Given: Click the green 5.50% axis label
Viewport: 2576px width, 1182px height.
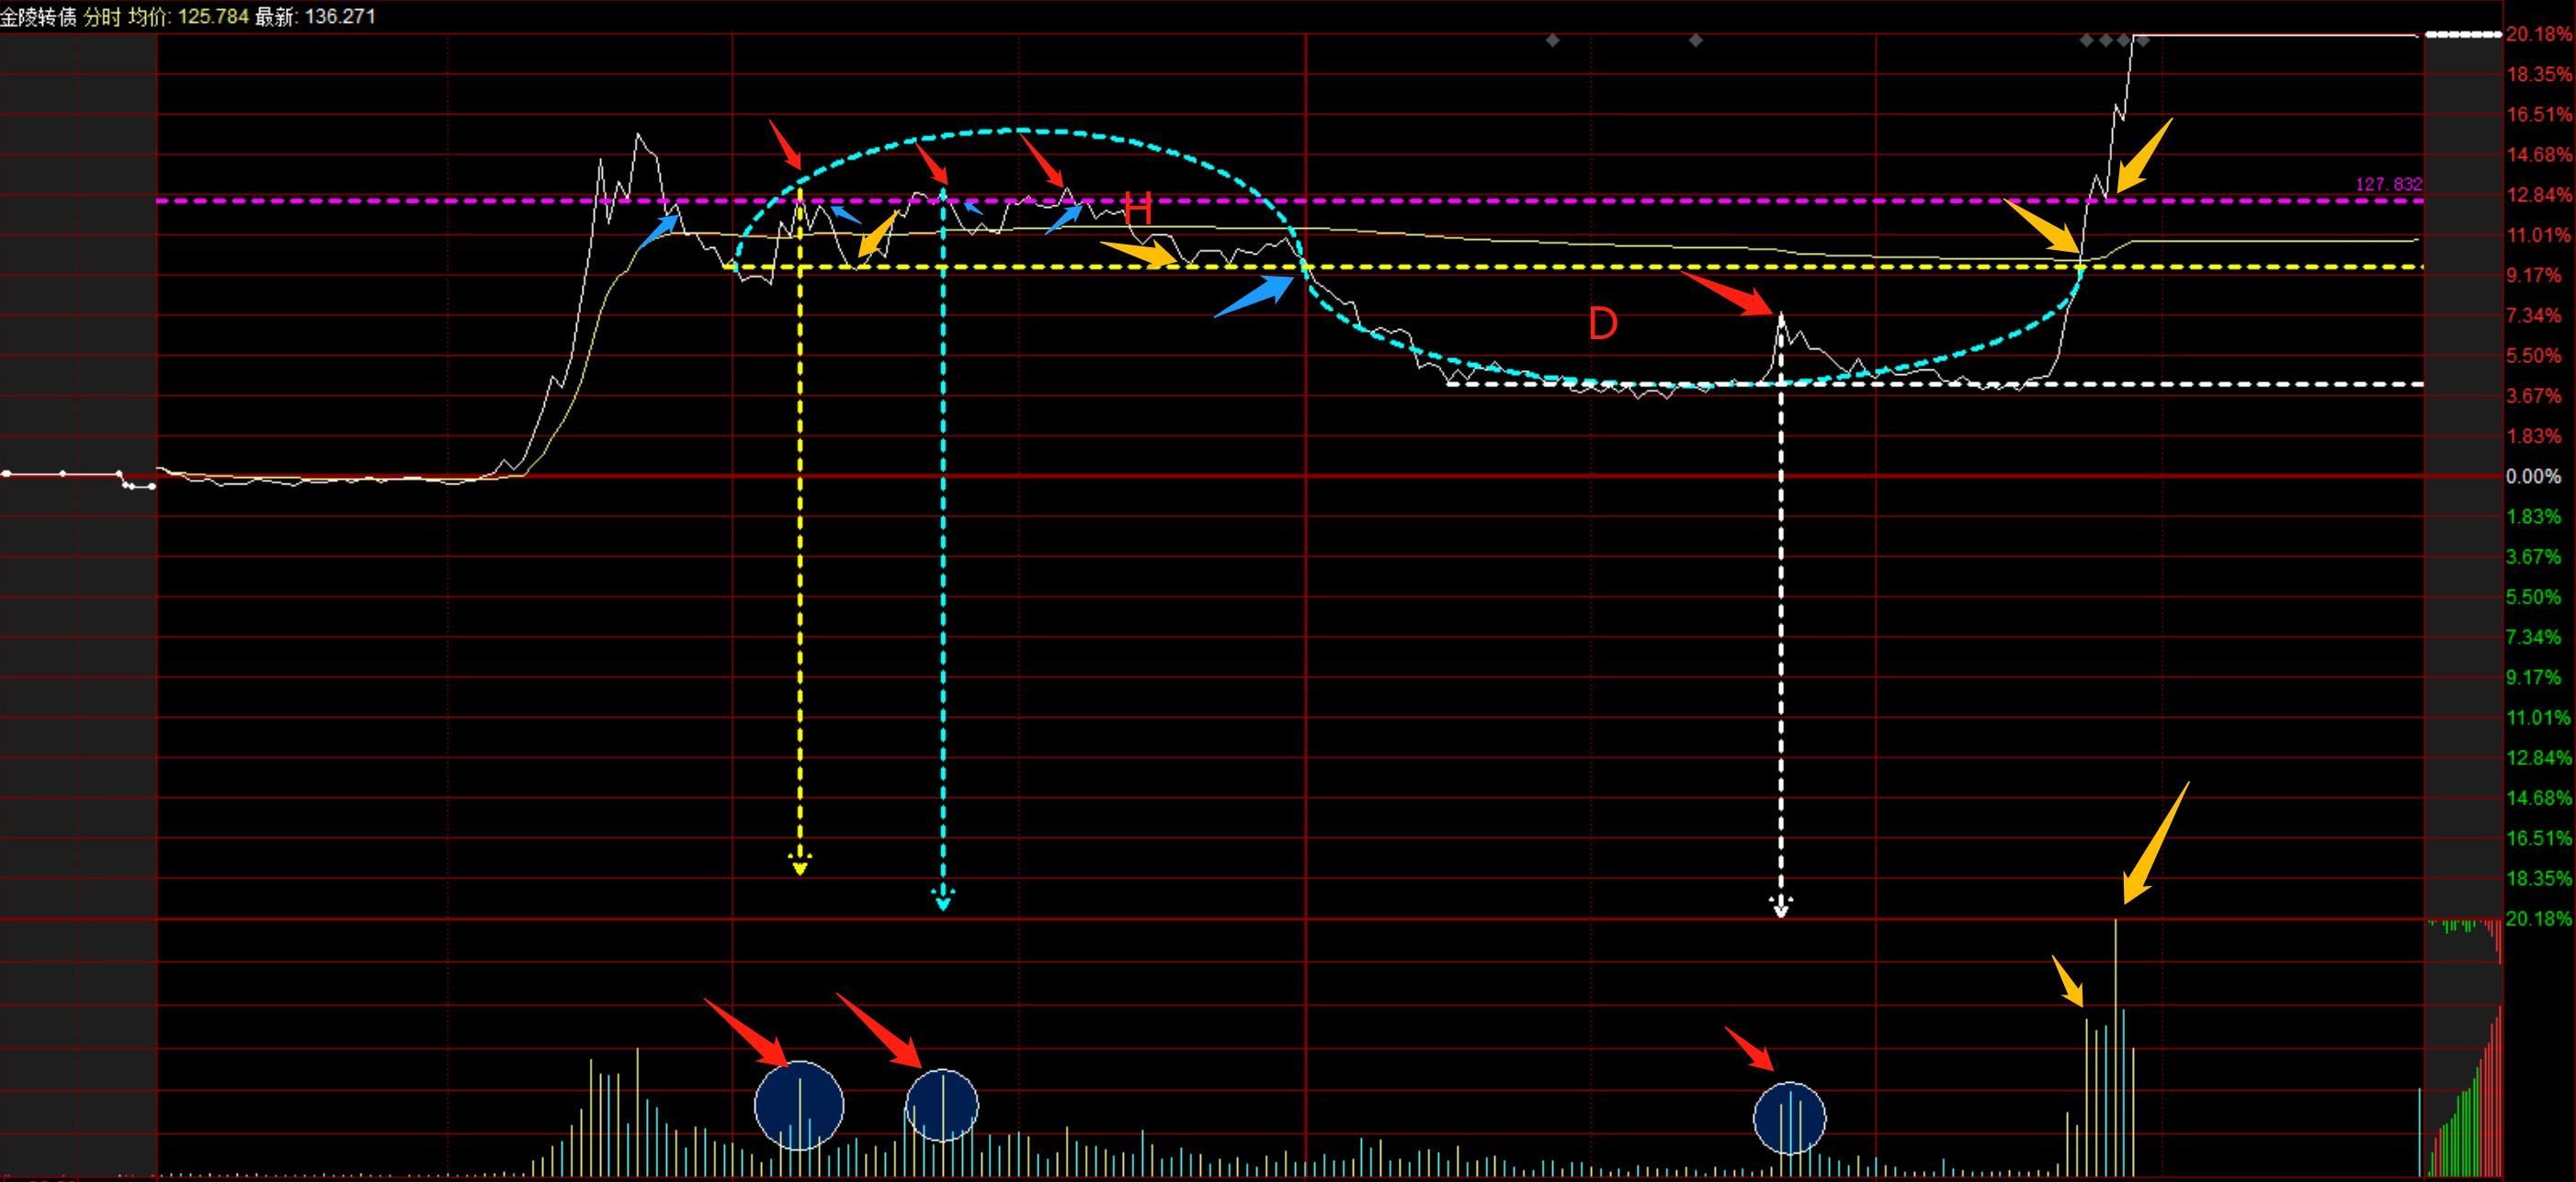Looking at the screenshot, I should pyautogui.click(x=2534, y=597).
